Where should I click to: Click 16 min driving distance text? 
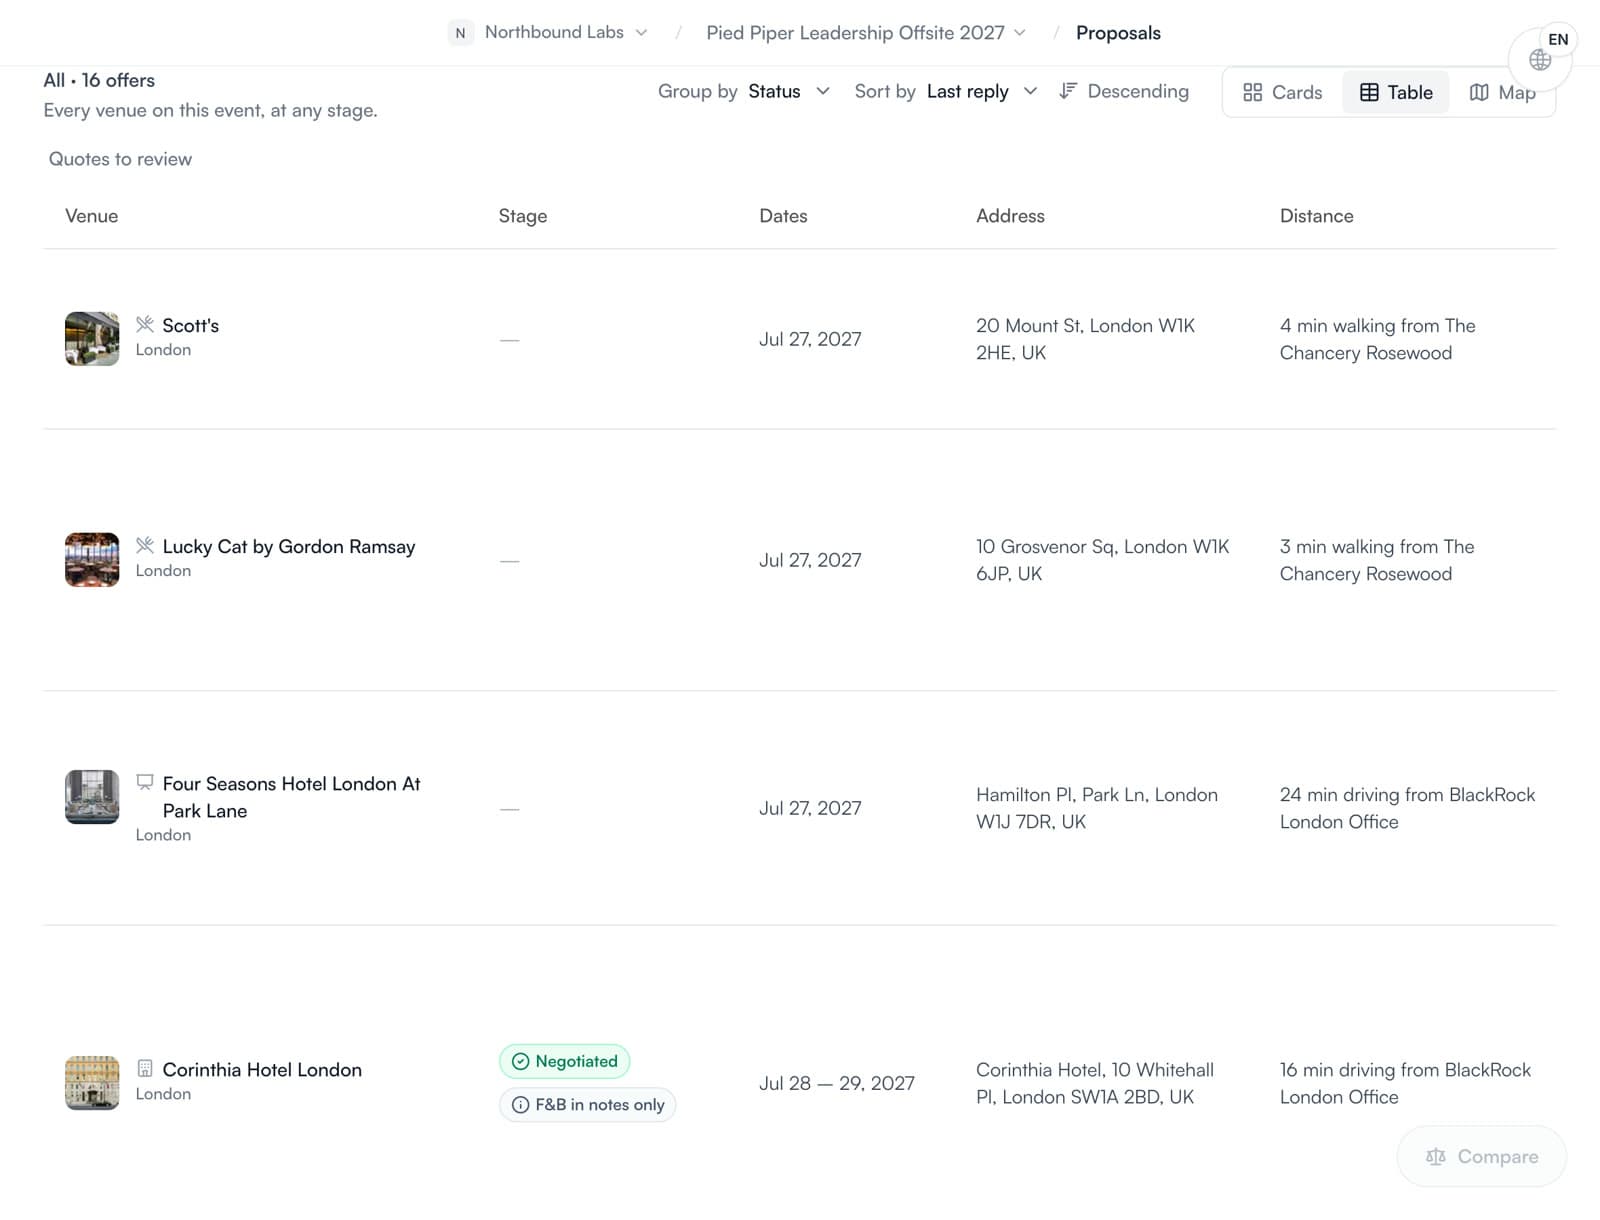point(1405,1083)
